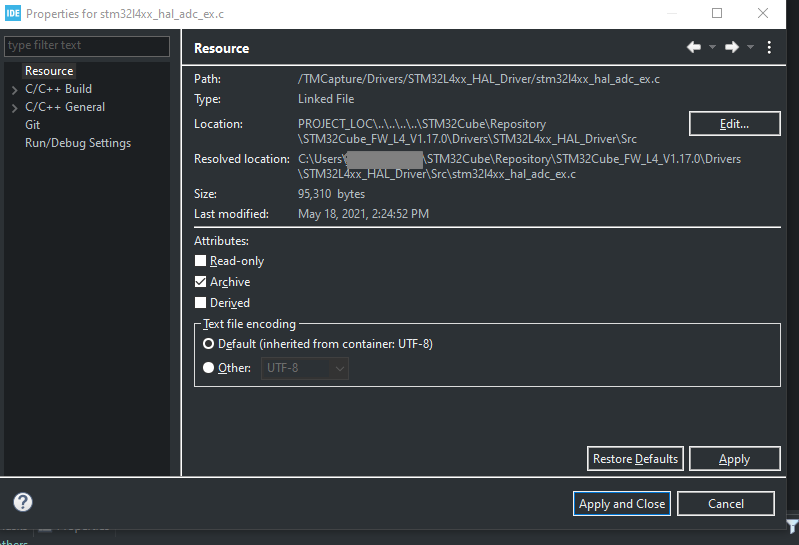Select Git in the properties tree
This screenshot has width=799, height=545.
point(33,125)
